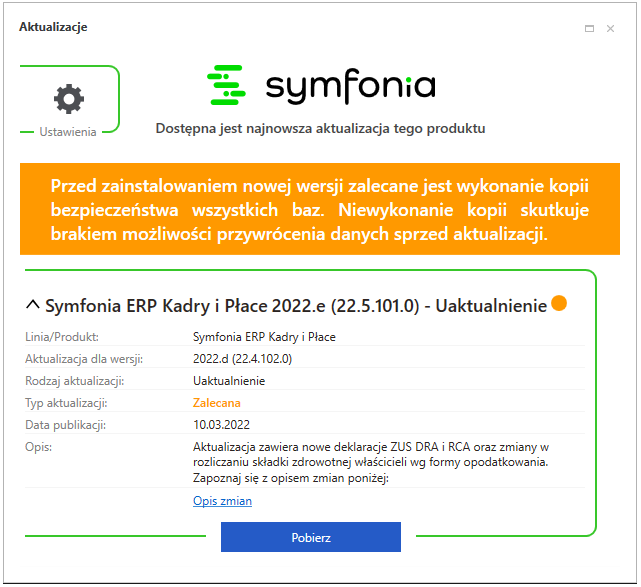Click the symfonia wordmark text
641x587 pixels.
click(351, 86)
